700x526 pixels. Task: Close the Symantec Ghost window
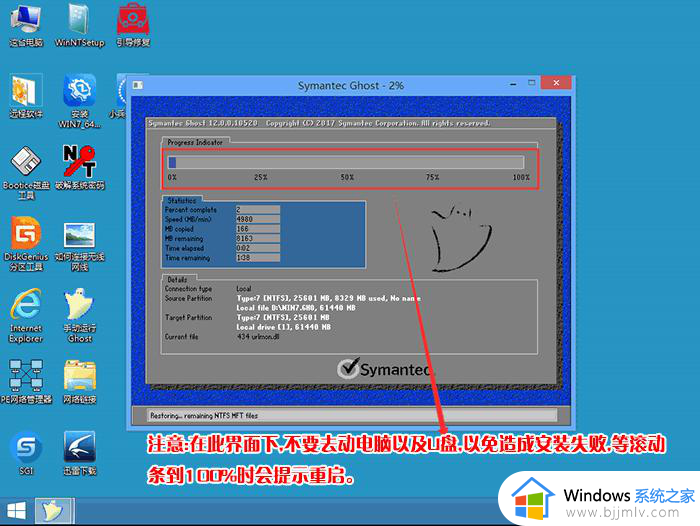pyautogui.click(x=556, y=83)
